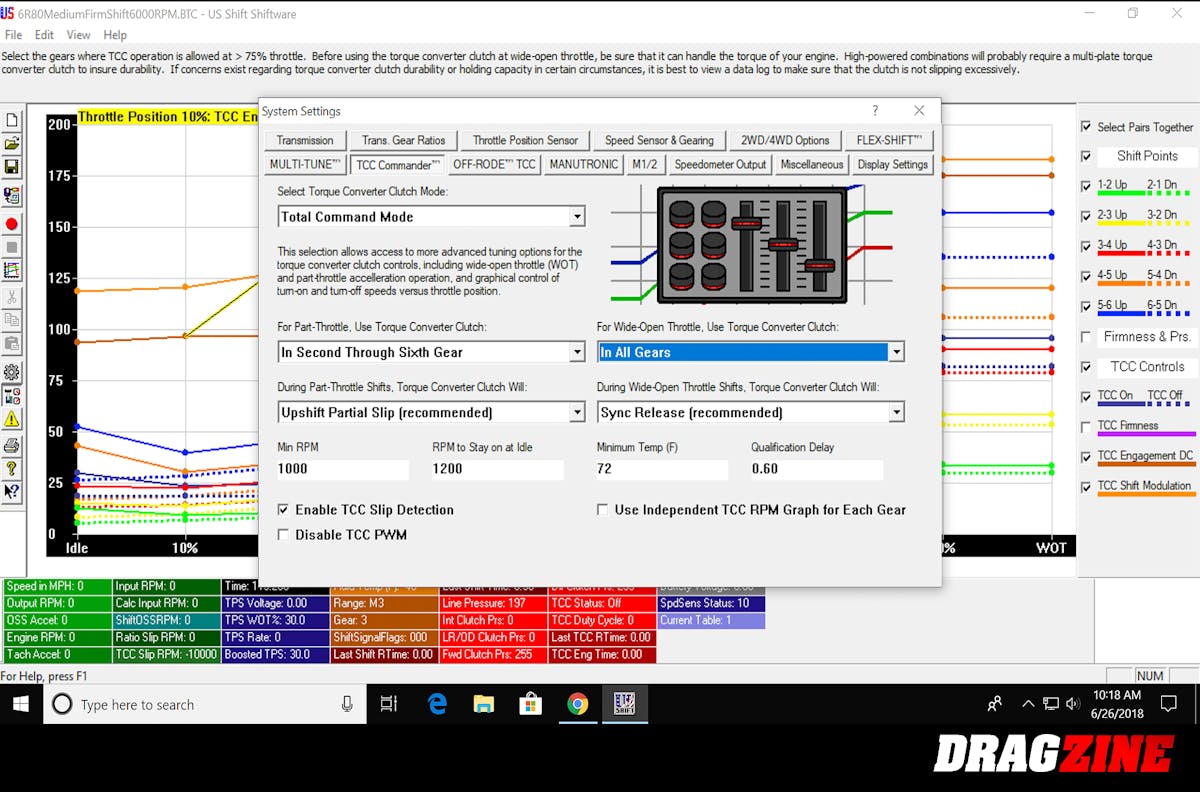Open US Shift app in Windows taskbar

[x=624, y=704]
